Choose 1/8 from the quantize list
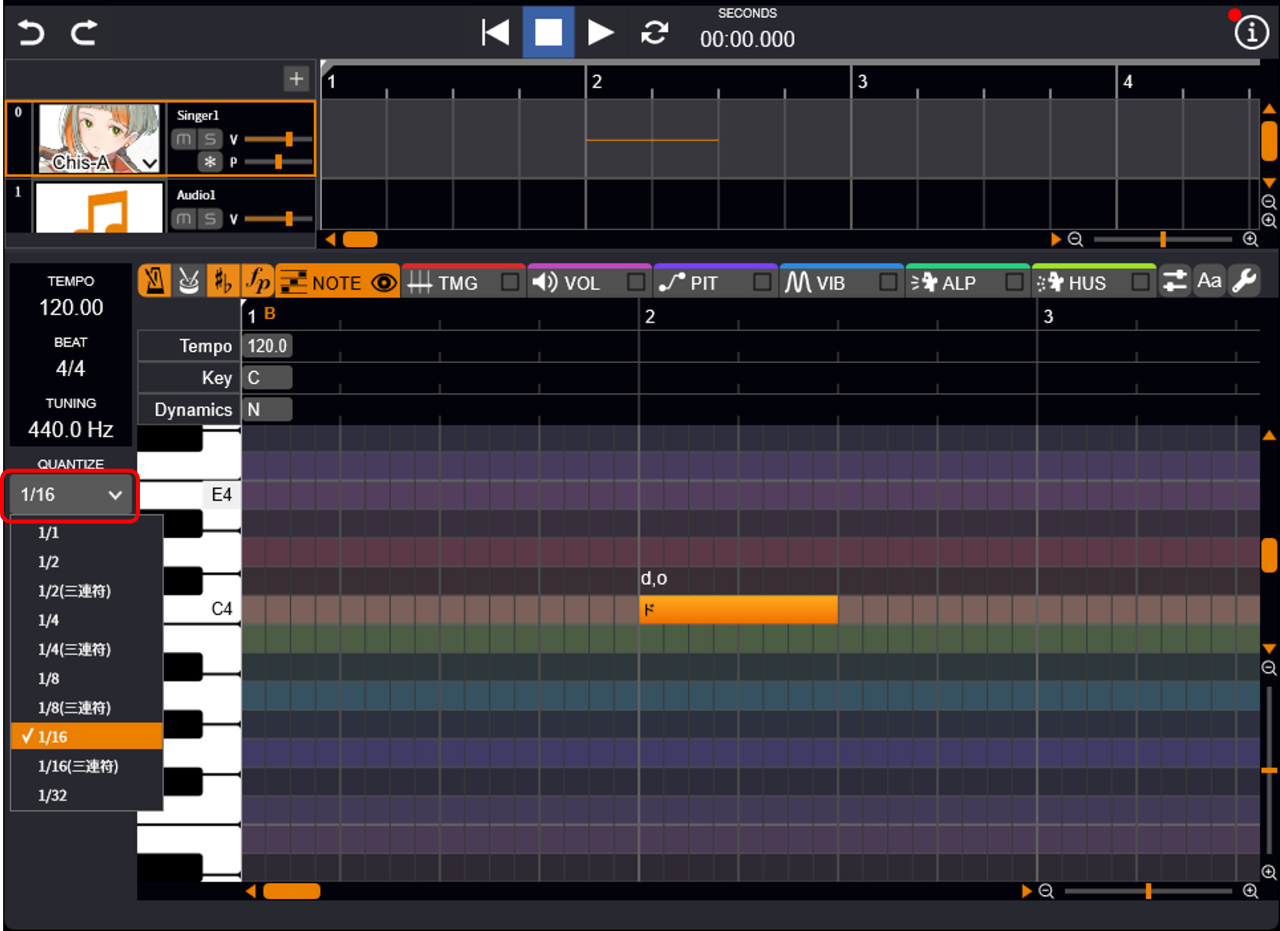This screenshot has height=931, width=1280. 49,679
